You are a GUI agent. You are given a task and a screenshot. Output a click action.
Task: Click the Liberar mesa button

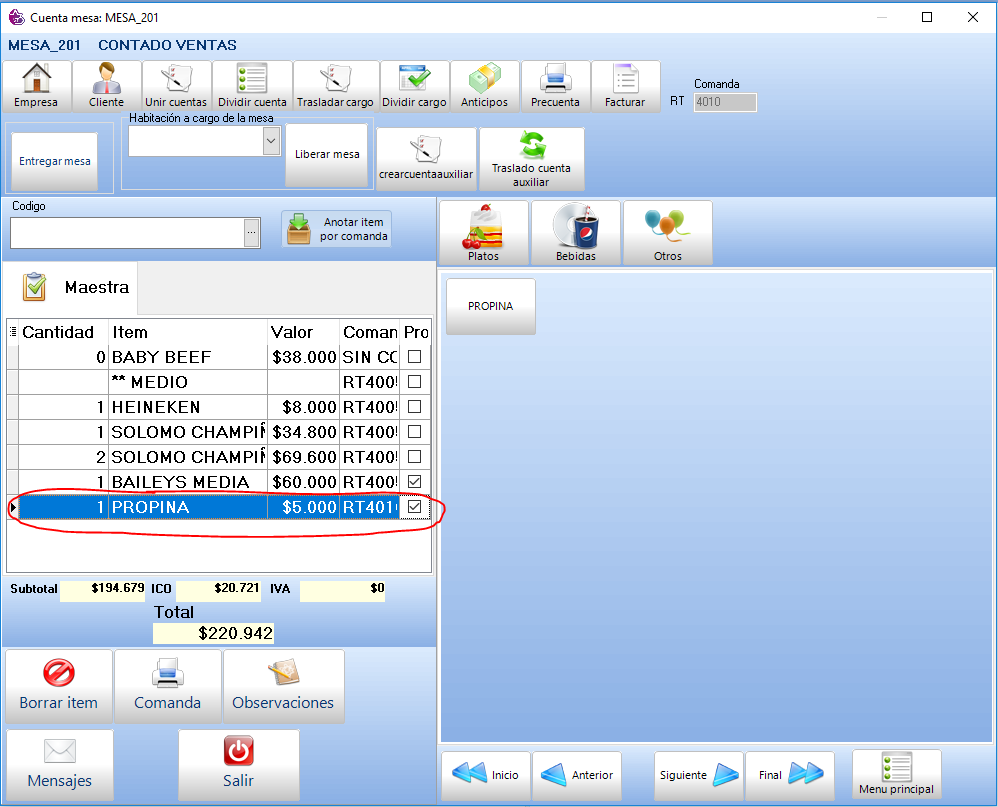click(327, 155)
